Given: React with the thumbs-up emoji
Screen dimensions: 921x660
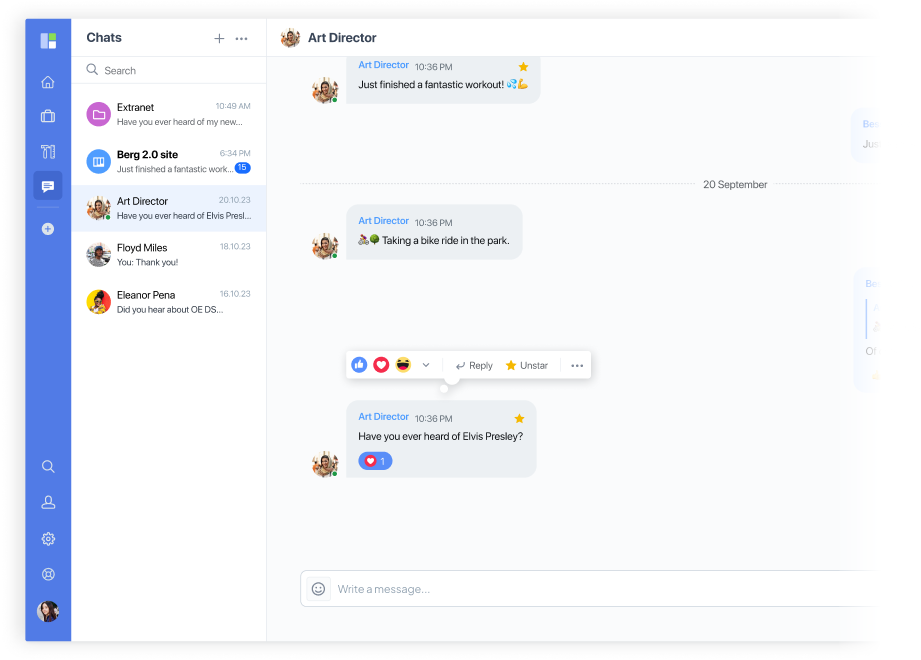Looking at the screenshot, I should 359,364.
